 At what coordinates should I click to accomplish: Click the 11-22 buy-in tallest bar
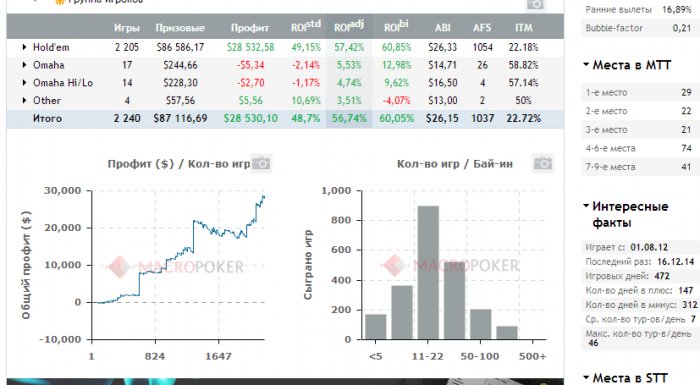[428, 272]
